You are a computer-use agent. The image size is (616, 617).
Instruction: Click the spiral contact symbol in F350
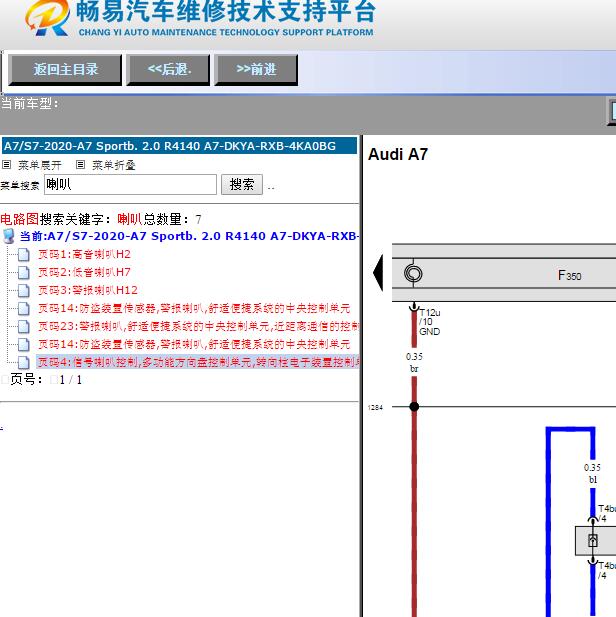[x=413, y=273]
